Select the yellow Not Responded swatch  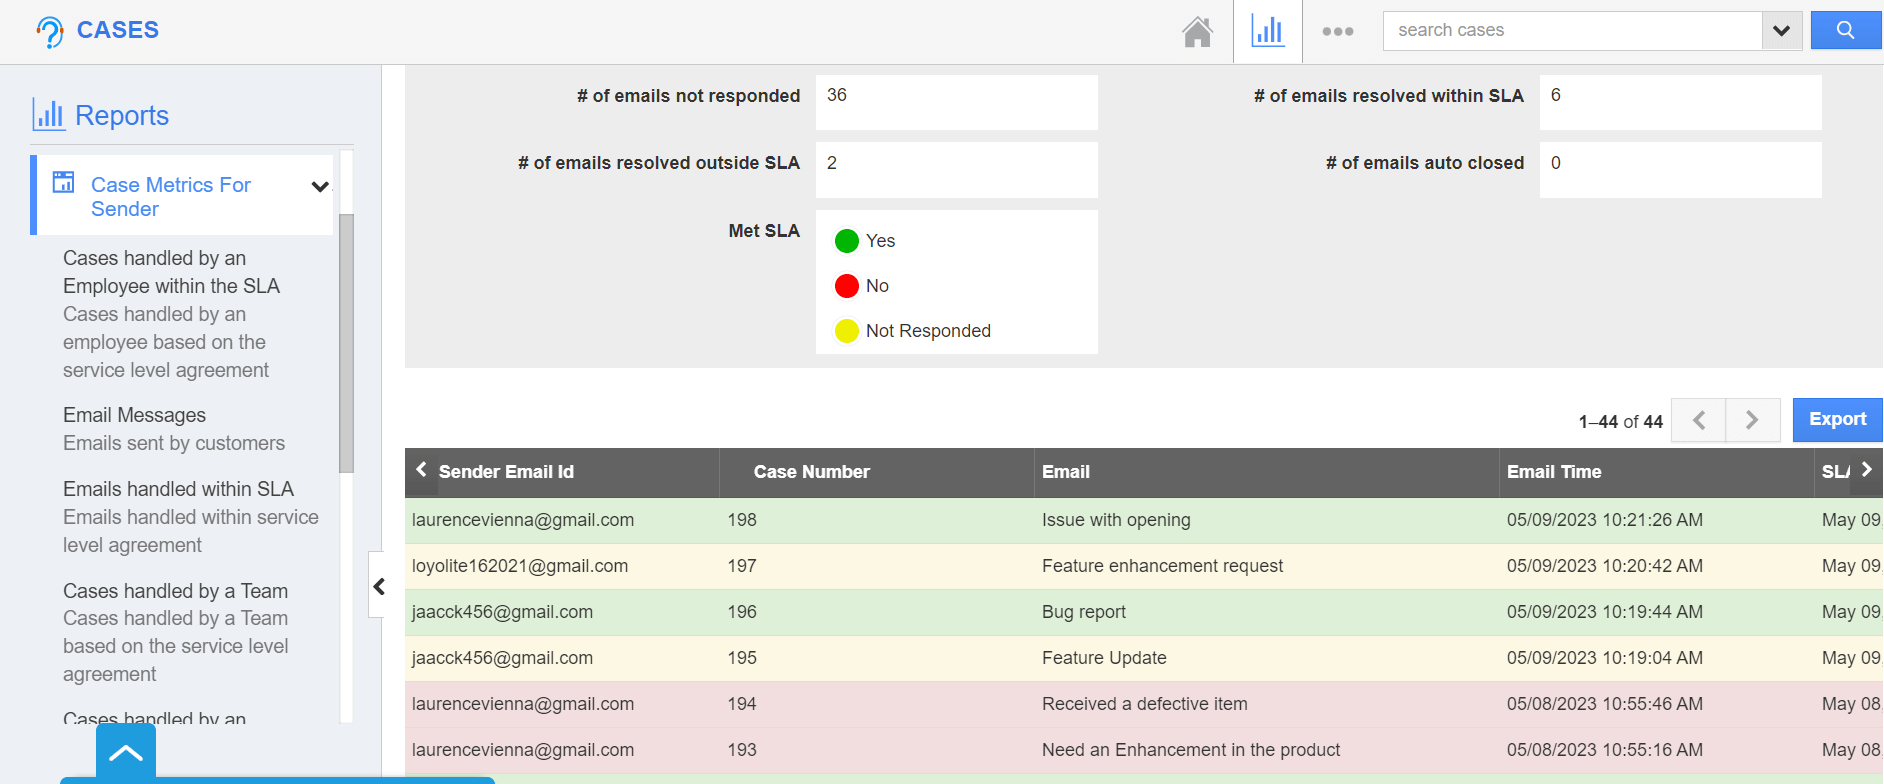click(847, 331)
